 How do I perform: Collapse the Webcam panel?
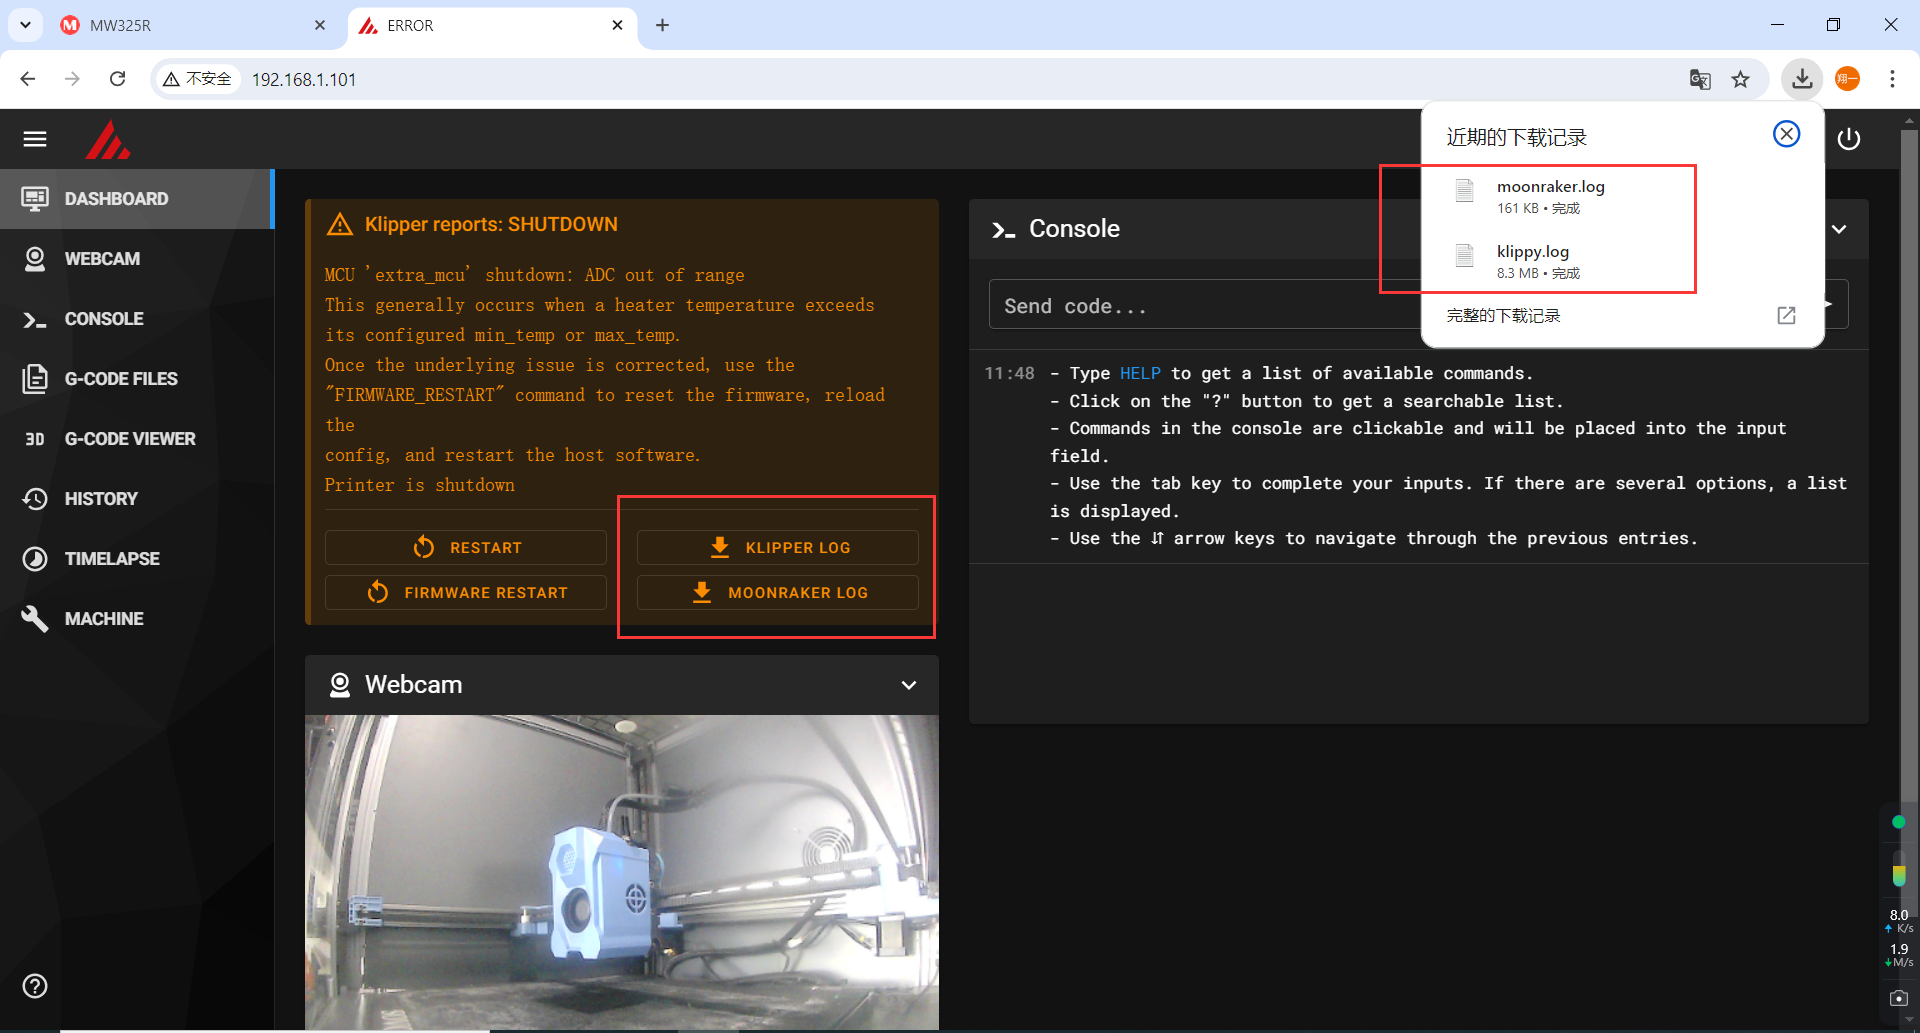click(909, 685)
